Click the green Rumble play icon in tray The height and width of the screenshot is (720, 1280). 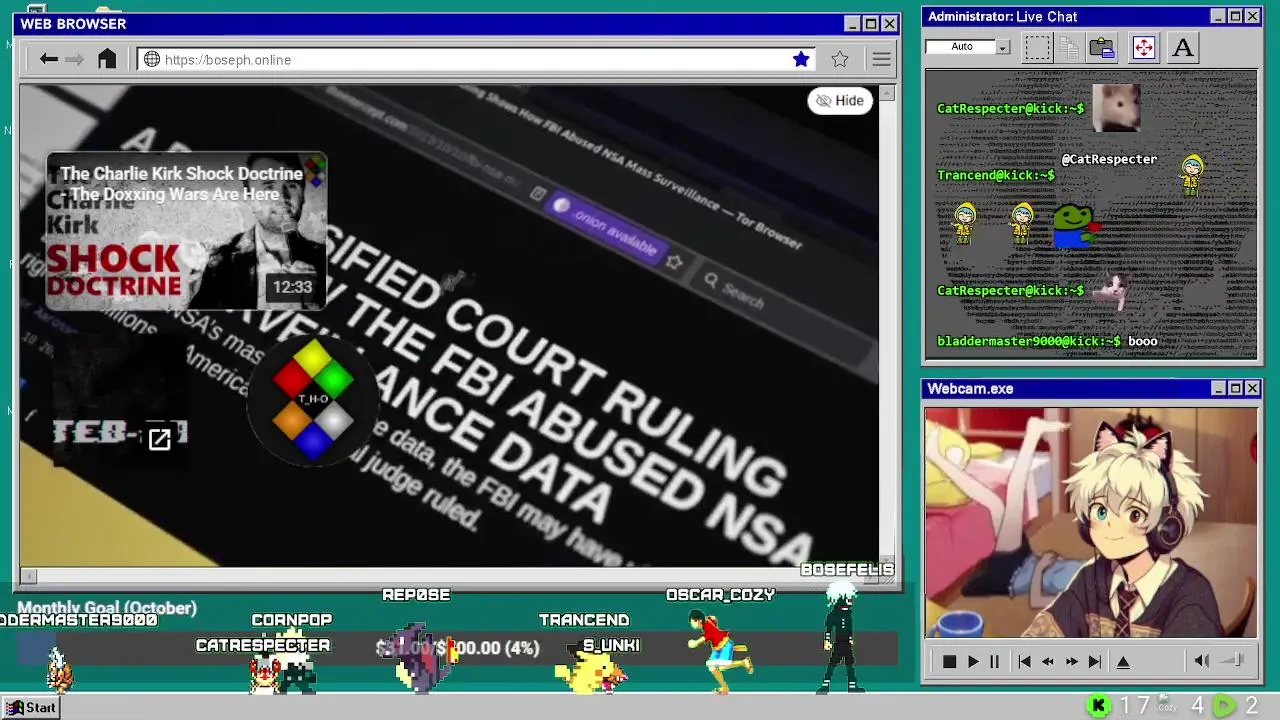(x=1224, y=706)
